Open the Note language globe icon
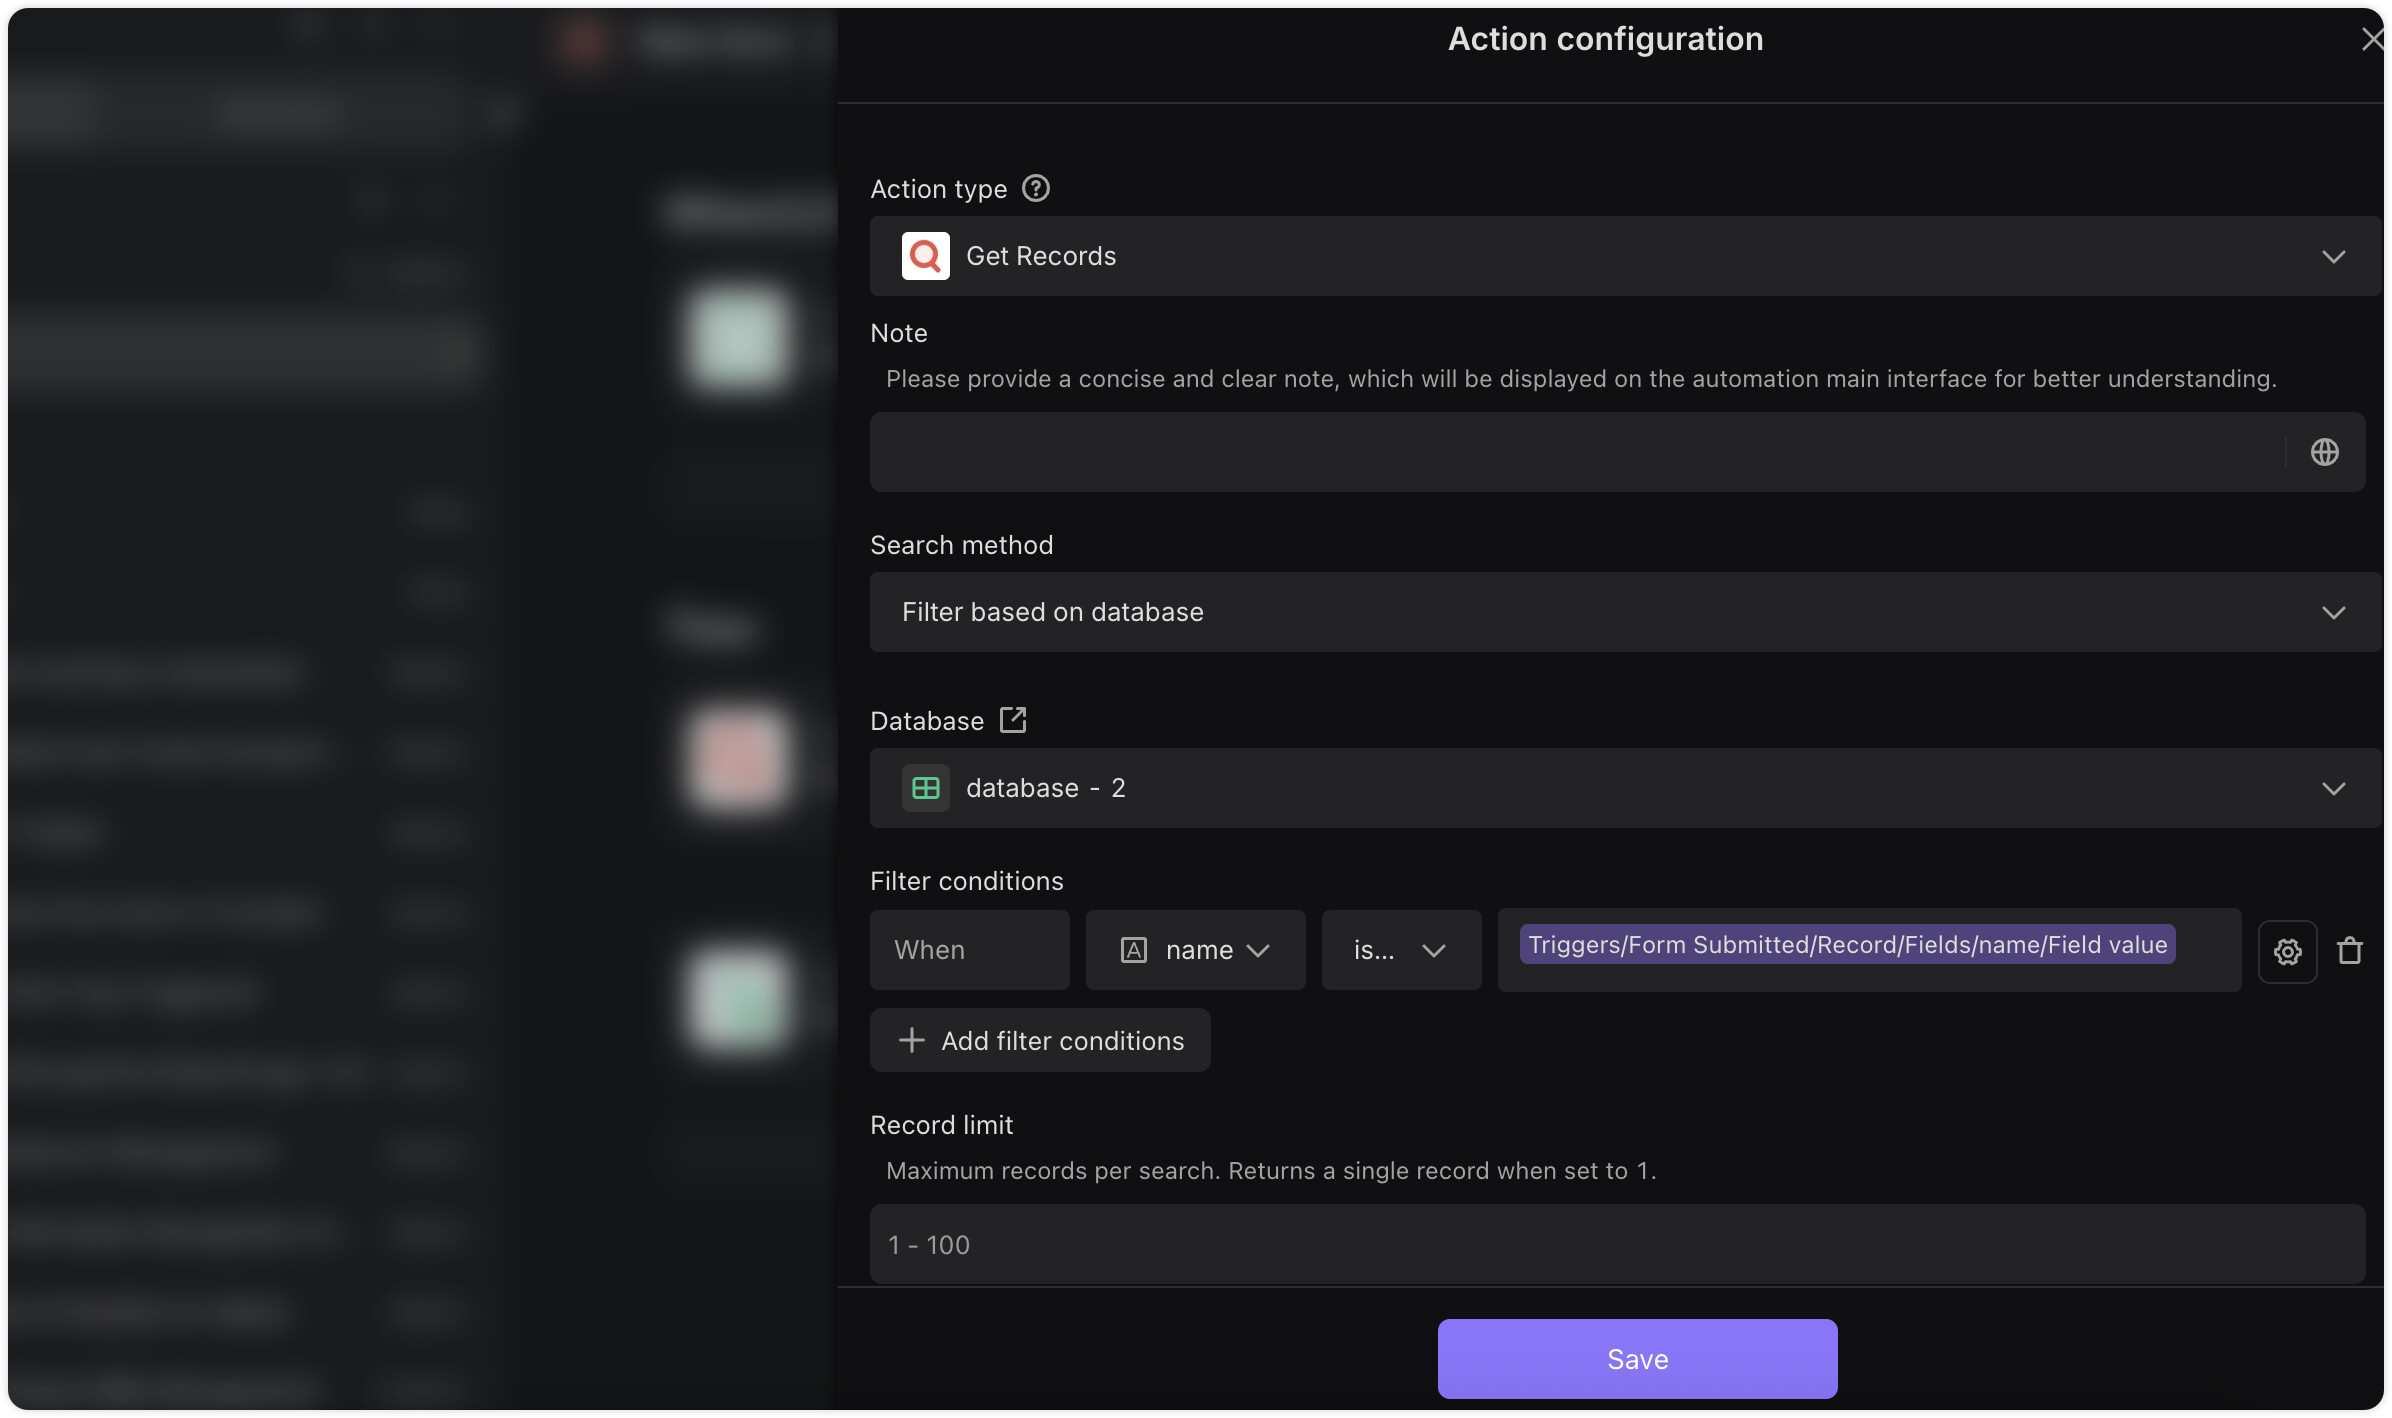This screenshot has width=2392, height=1418. pyautogui.click(x=2324, y=452)
